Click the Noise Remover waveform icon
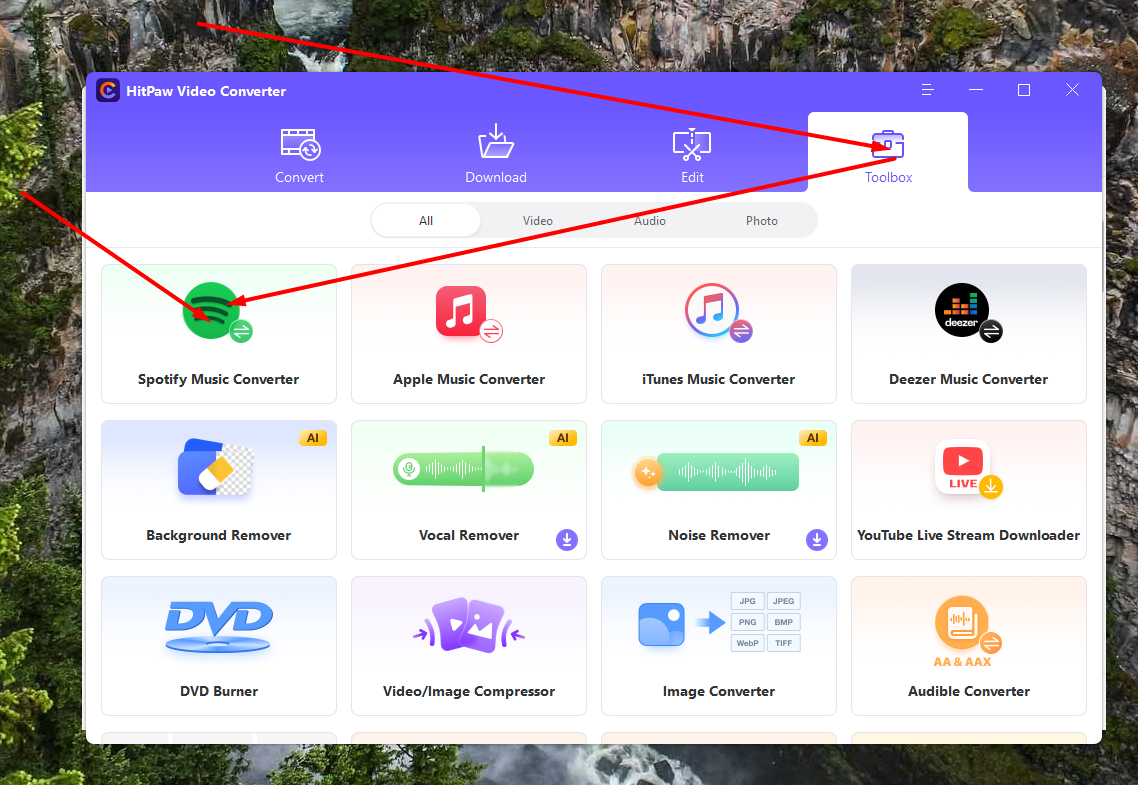 716,472
